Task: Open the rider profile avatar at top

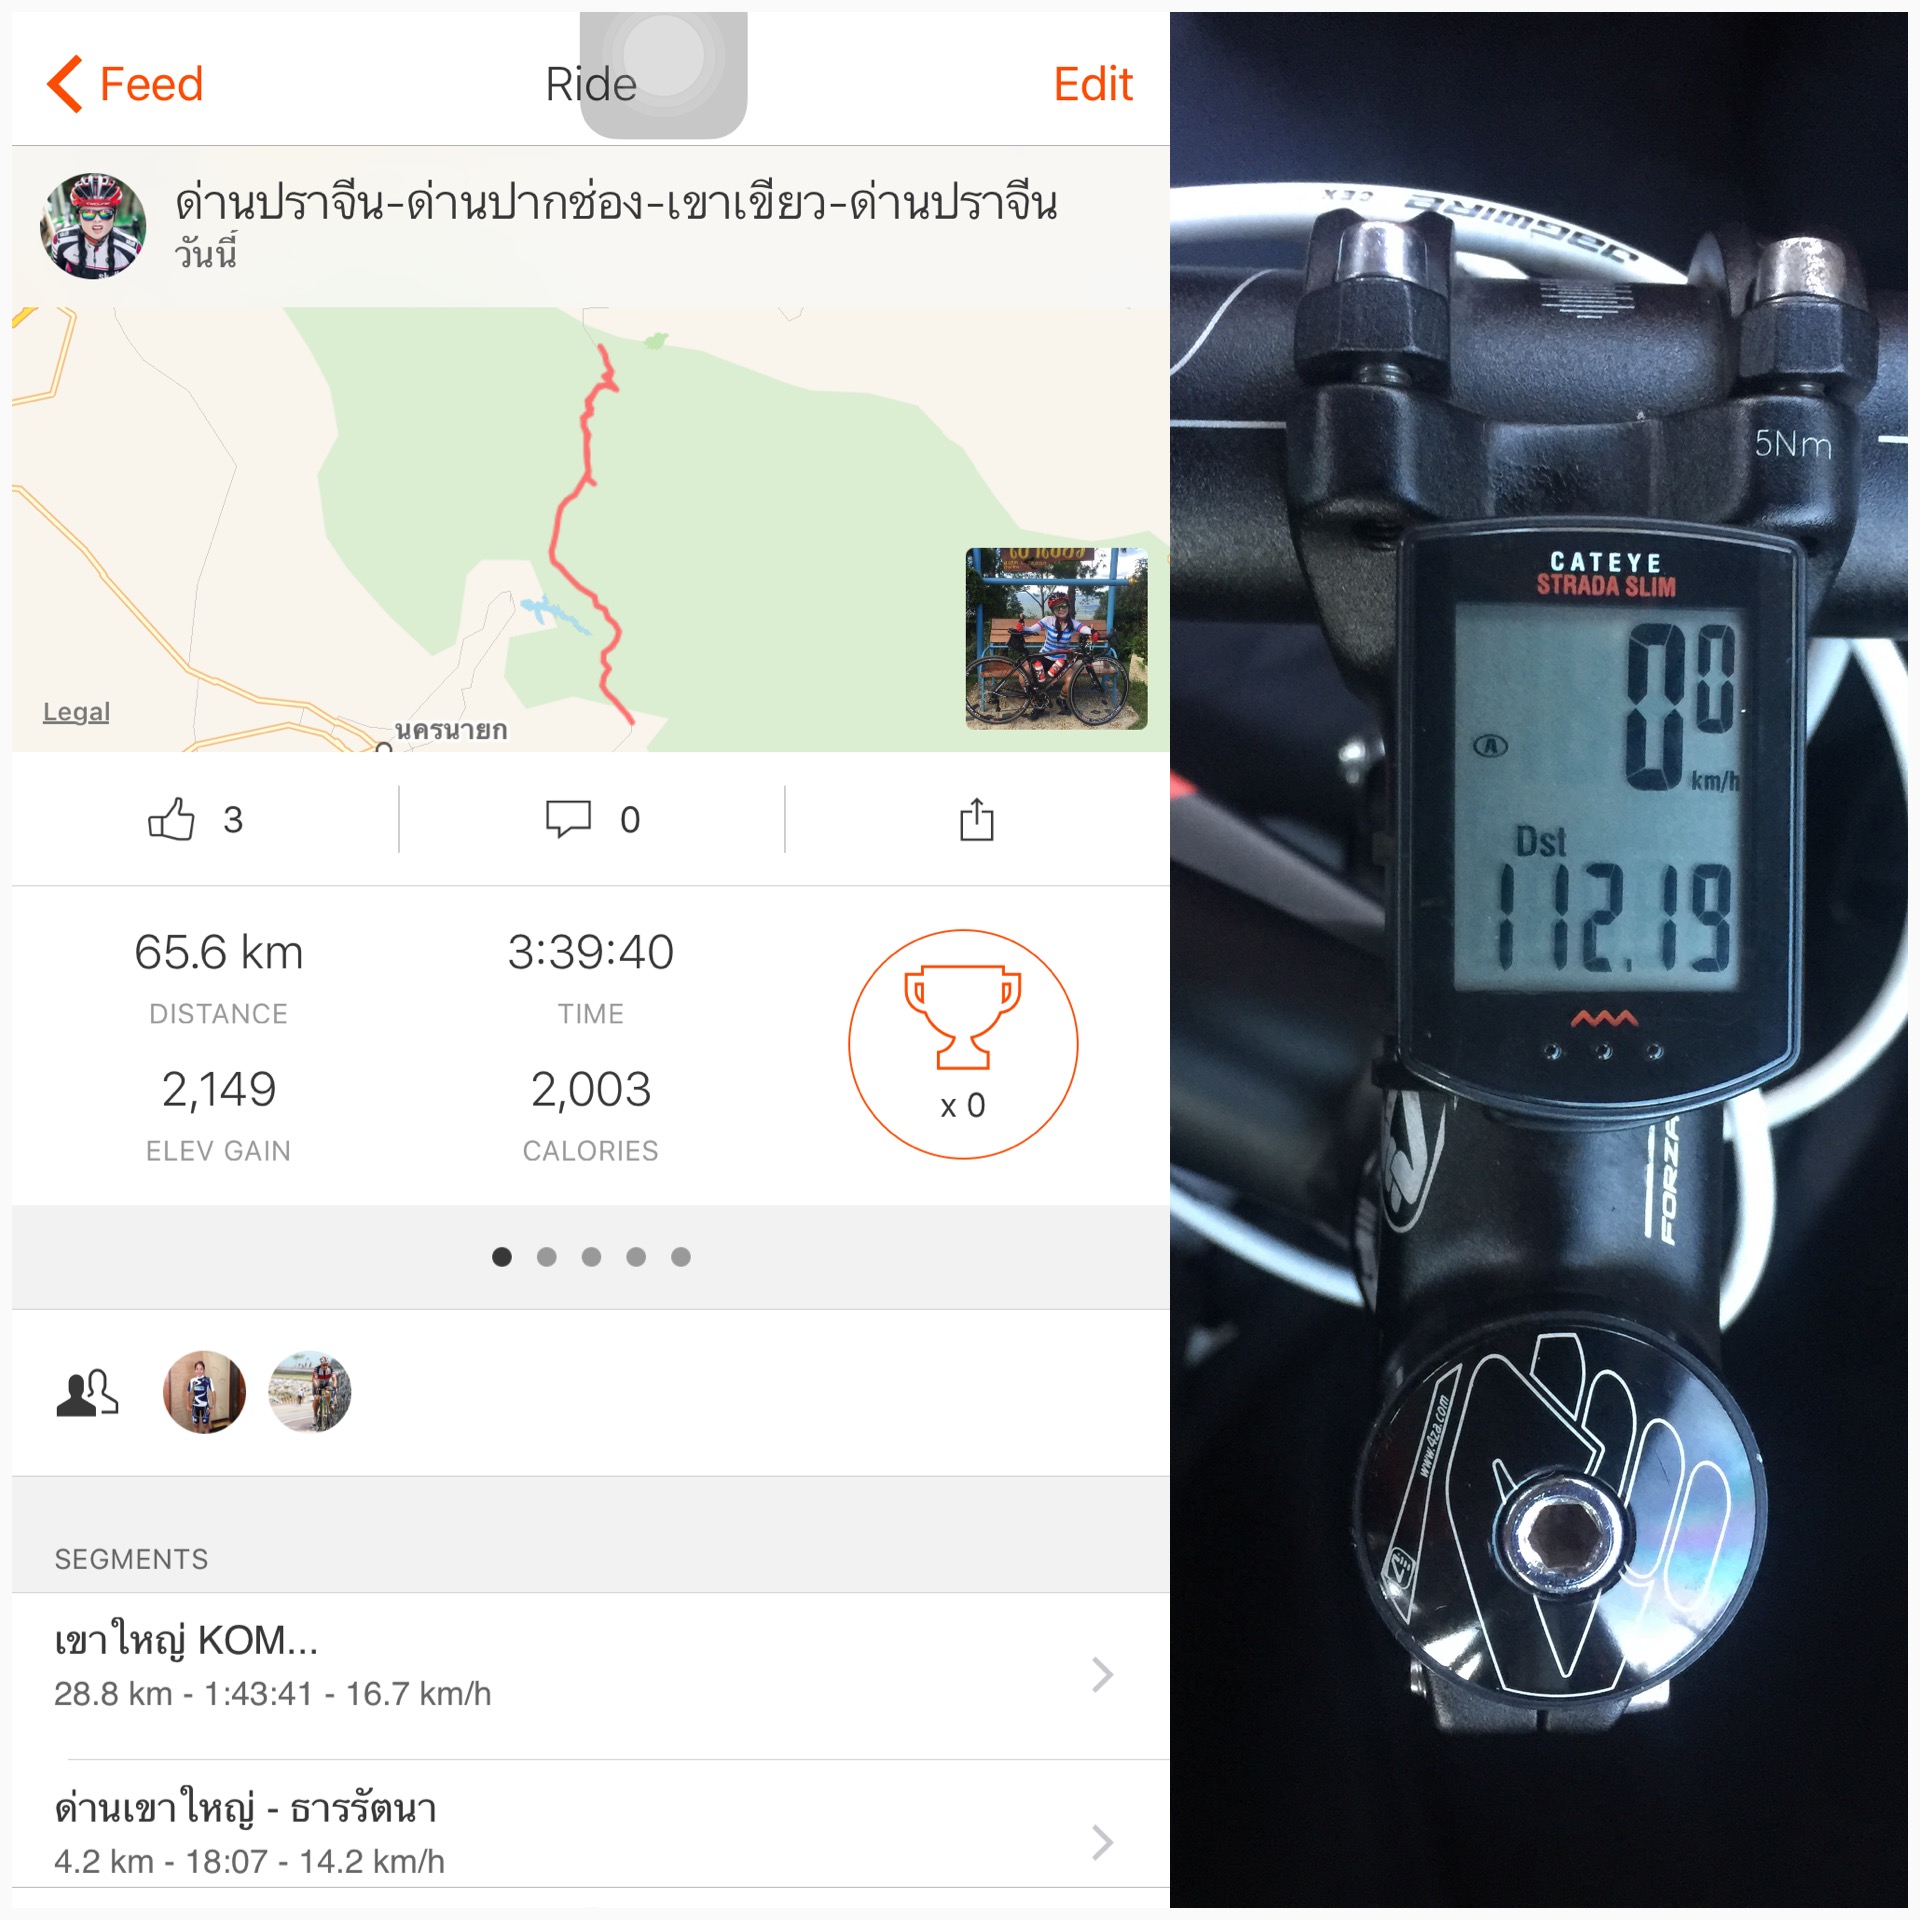Action: click(93, 226)
